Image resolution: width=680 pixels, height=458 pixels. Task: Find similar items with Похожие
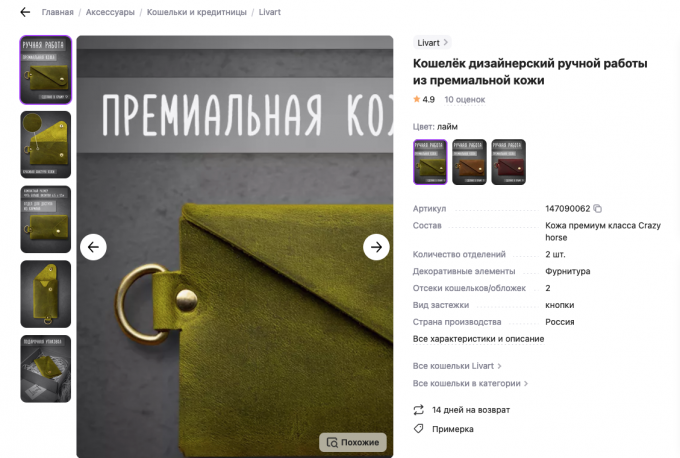[353, 442]
